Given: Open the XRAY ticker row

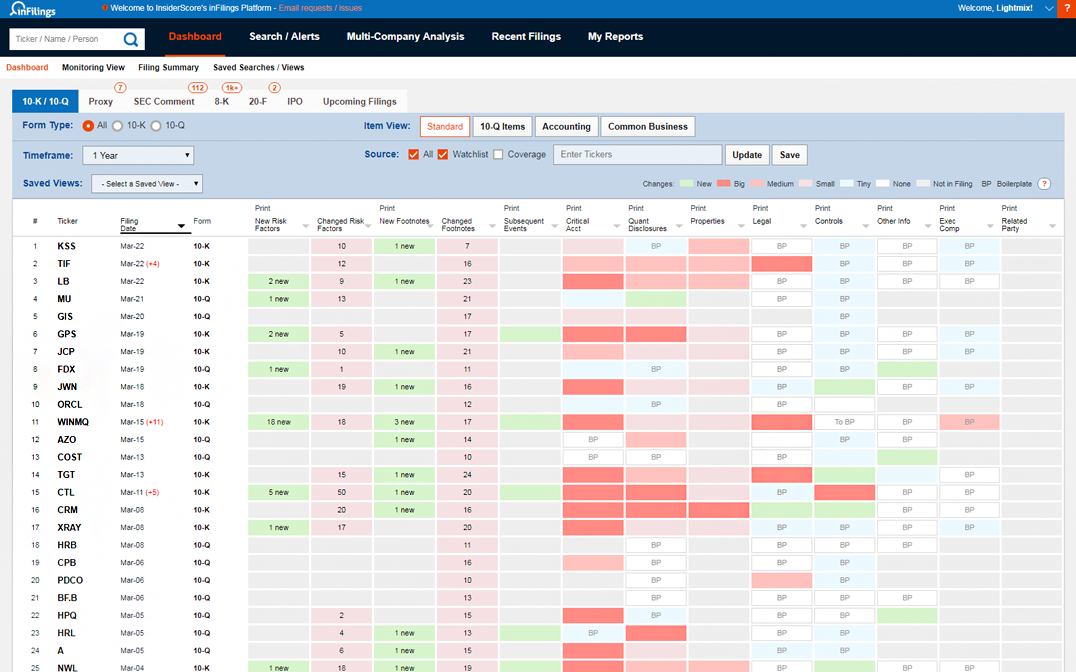Looking at the screenshot, I should coord(69,528).
